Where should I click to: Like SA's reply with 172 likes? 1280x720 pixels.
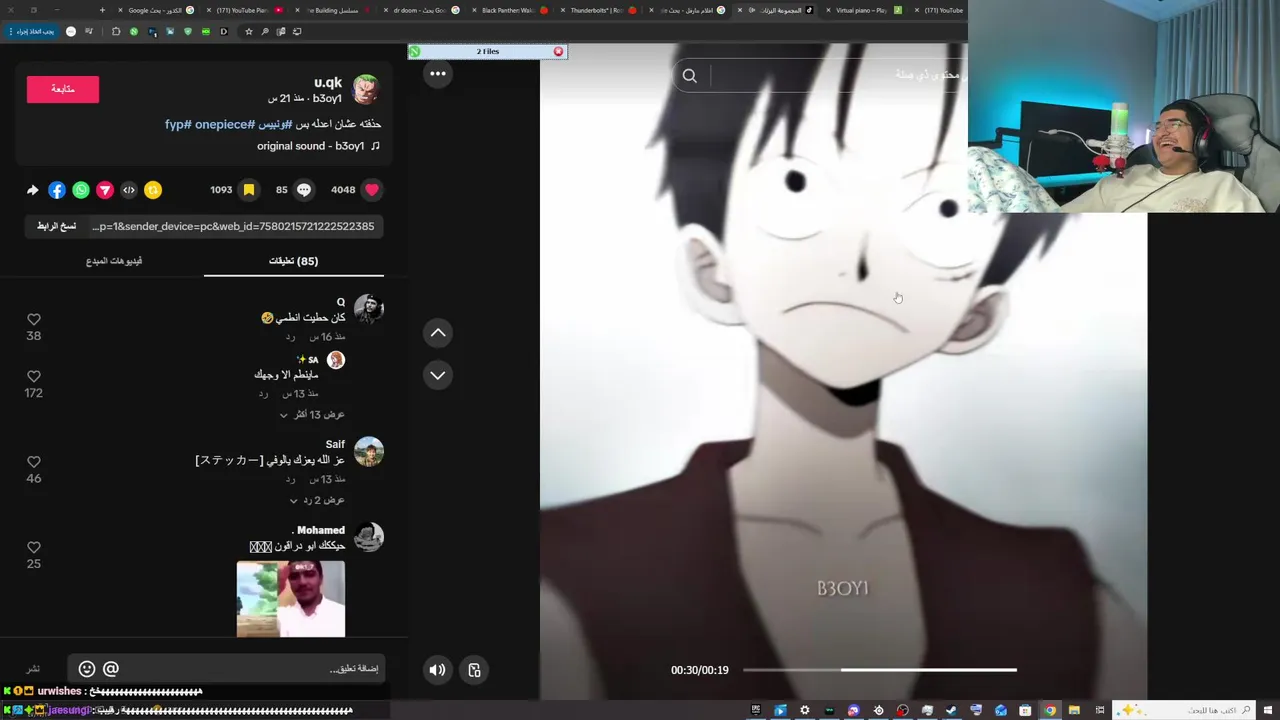click(x=34, y=376)
